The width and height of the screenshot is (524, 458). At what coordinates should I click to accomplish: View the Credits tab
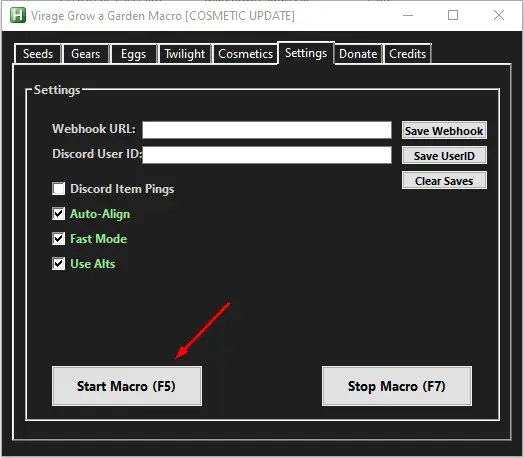coord(408,54)
